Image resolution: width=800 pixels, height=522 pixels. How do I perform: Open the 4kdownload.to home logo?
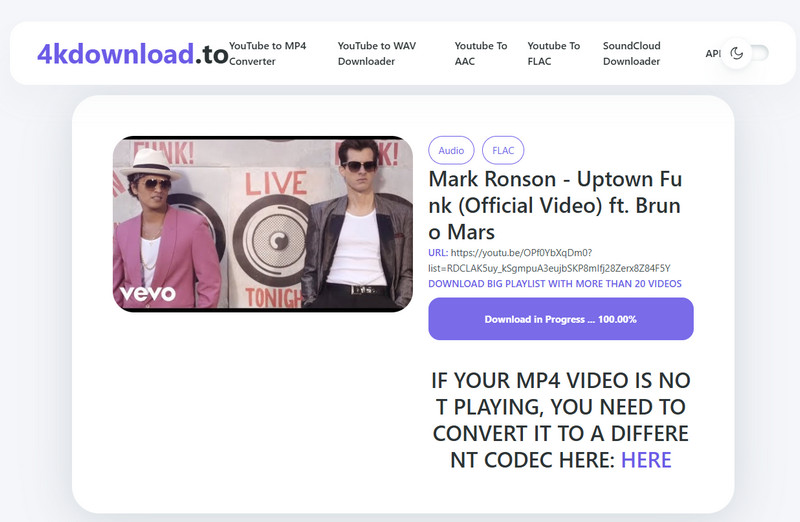133,54
